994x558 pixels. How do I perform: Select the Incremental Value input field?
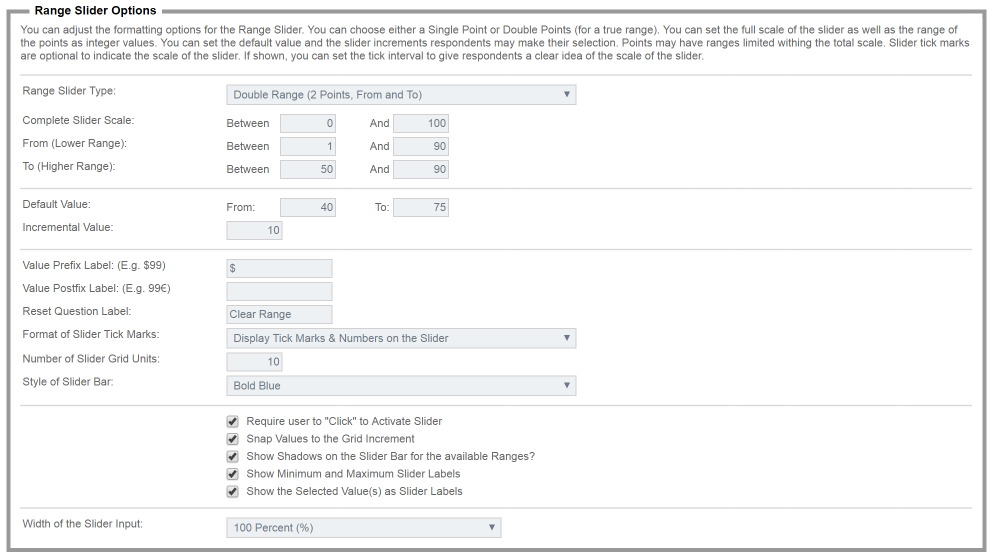254,231
